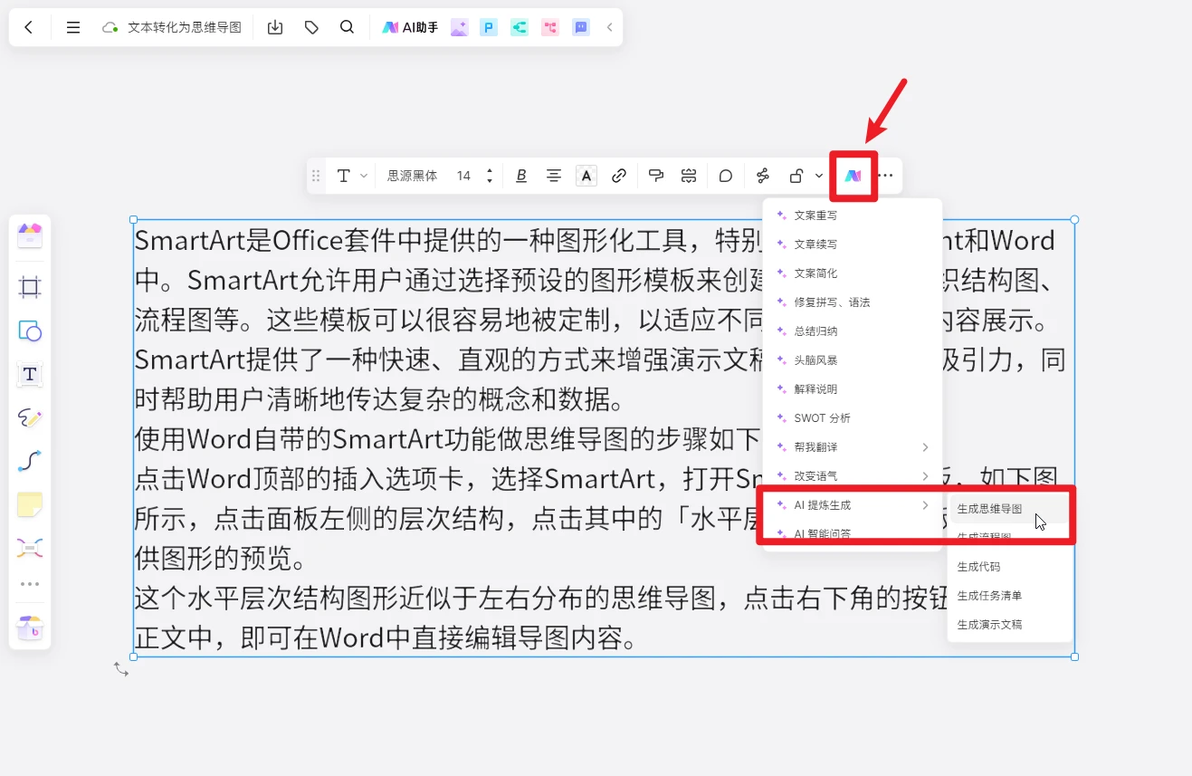Open the text color A swatch

(586, 176)
